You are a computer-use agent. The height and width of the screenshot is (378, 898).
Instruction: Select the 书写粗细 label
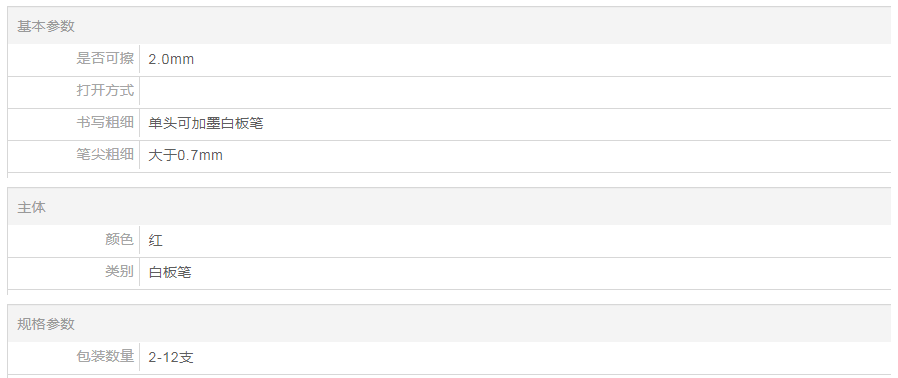click(x=105, y=123)
